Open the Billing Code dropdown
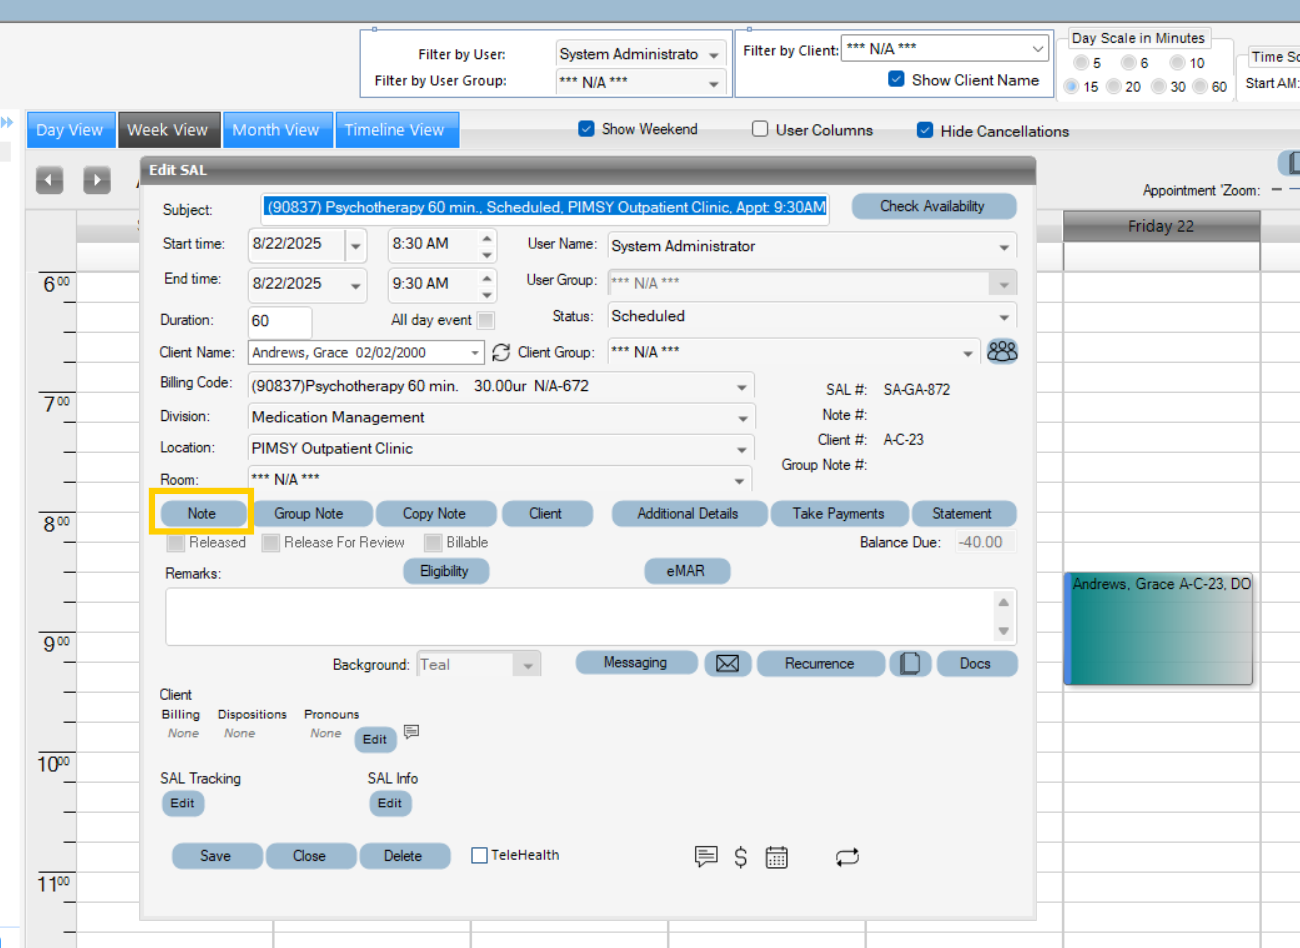Viewport: 1300px width, 948px height. click(741, 386)
